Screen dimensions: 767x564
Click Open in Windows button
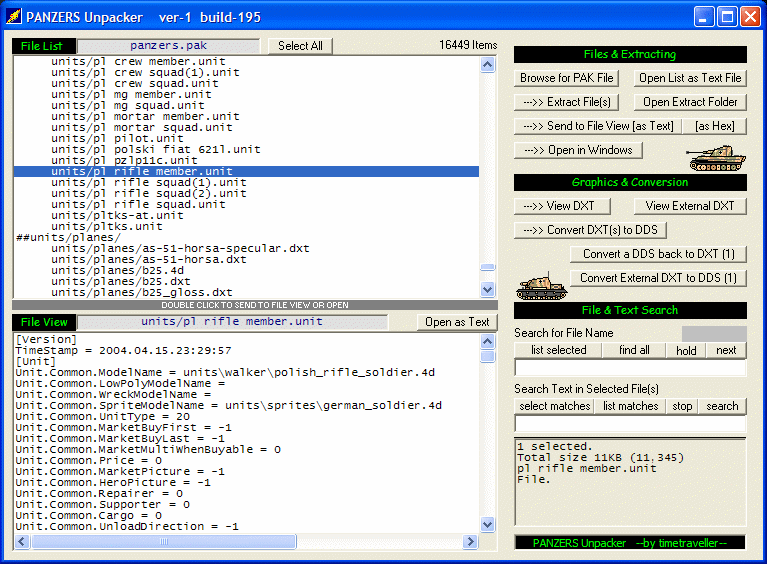pos(578,150)
